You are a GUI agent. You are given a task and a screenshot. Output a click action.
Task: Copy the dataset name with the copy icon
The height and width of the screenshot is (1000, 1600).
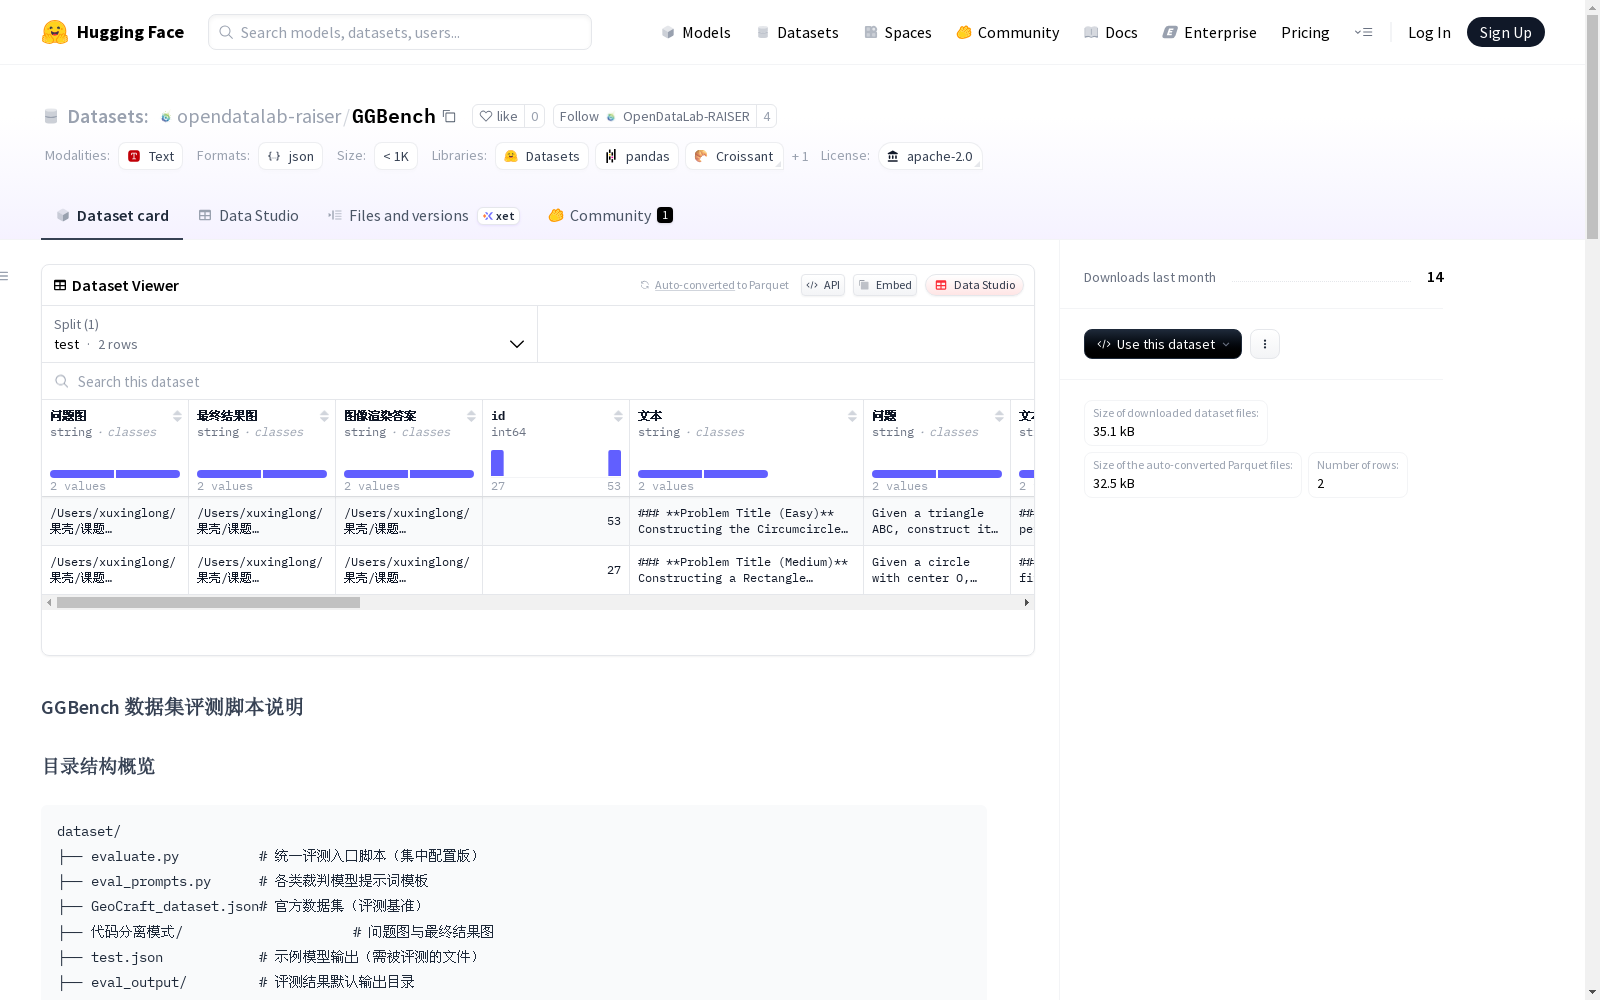tap(449, 117)
